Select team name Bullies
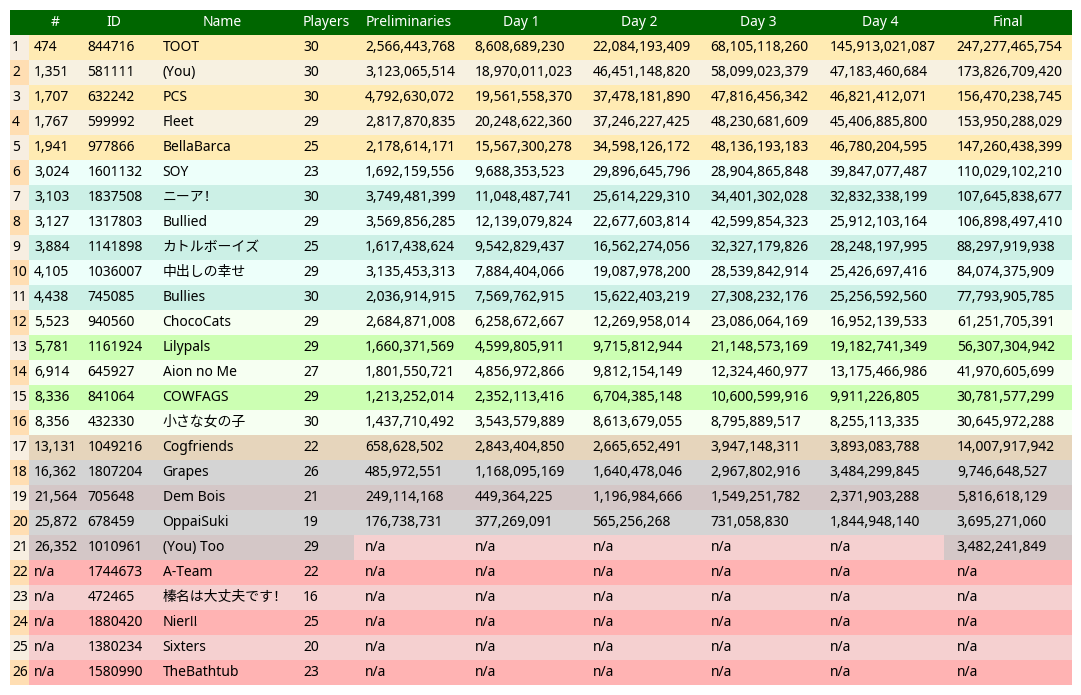 (184, 296)
